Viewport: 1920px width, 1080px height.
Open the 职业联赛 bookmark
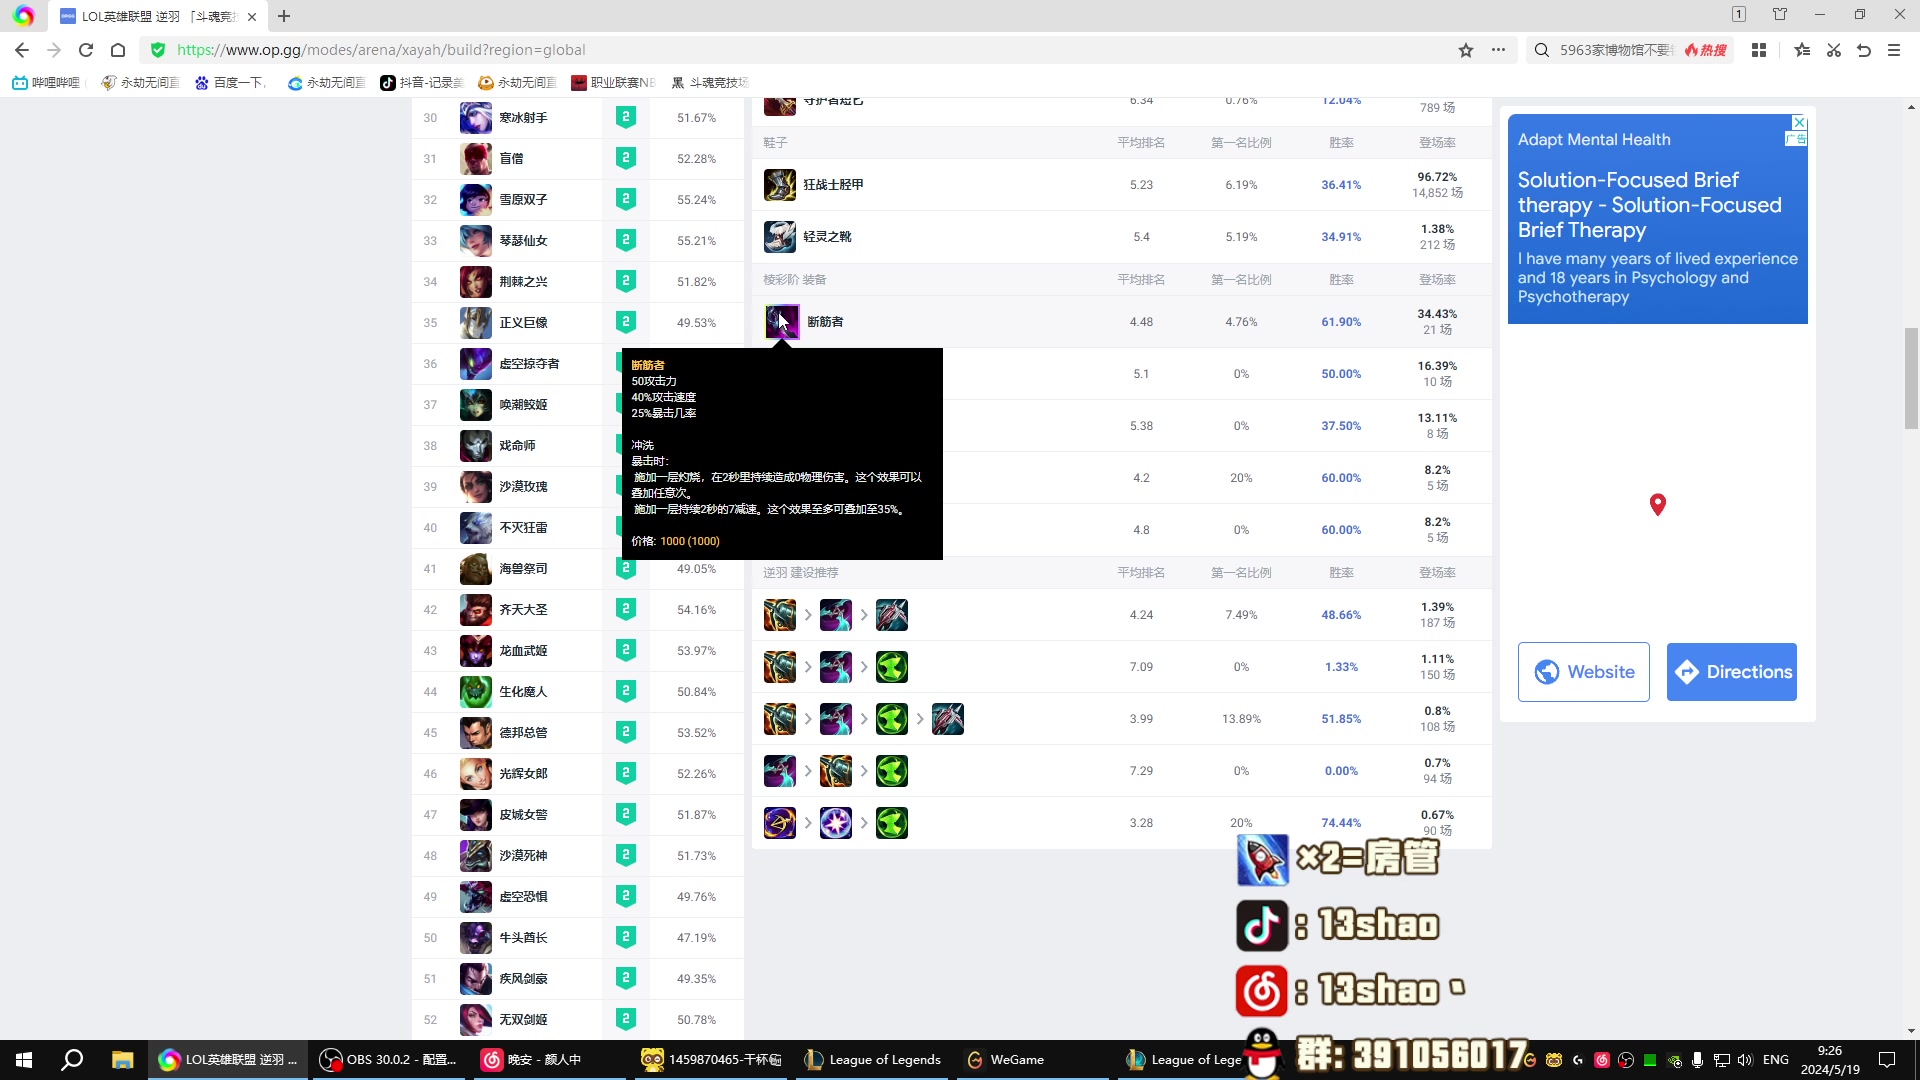coord(613,83)
